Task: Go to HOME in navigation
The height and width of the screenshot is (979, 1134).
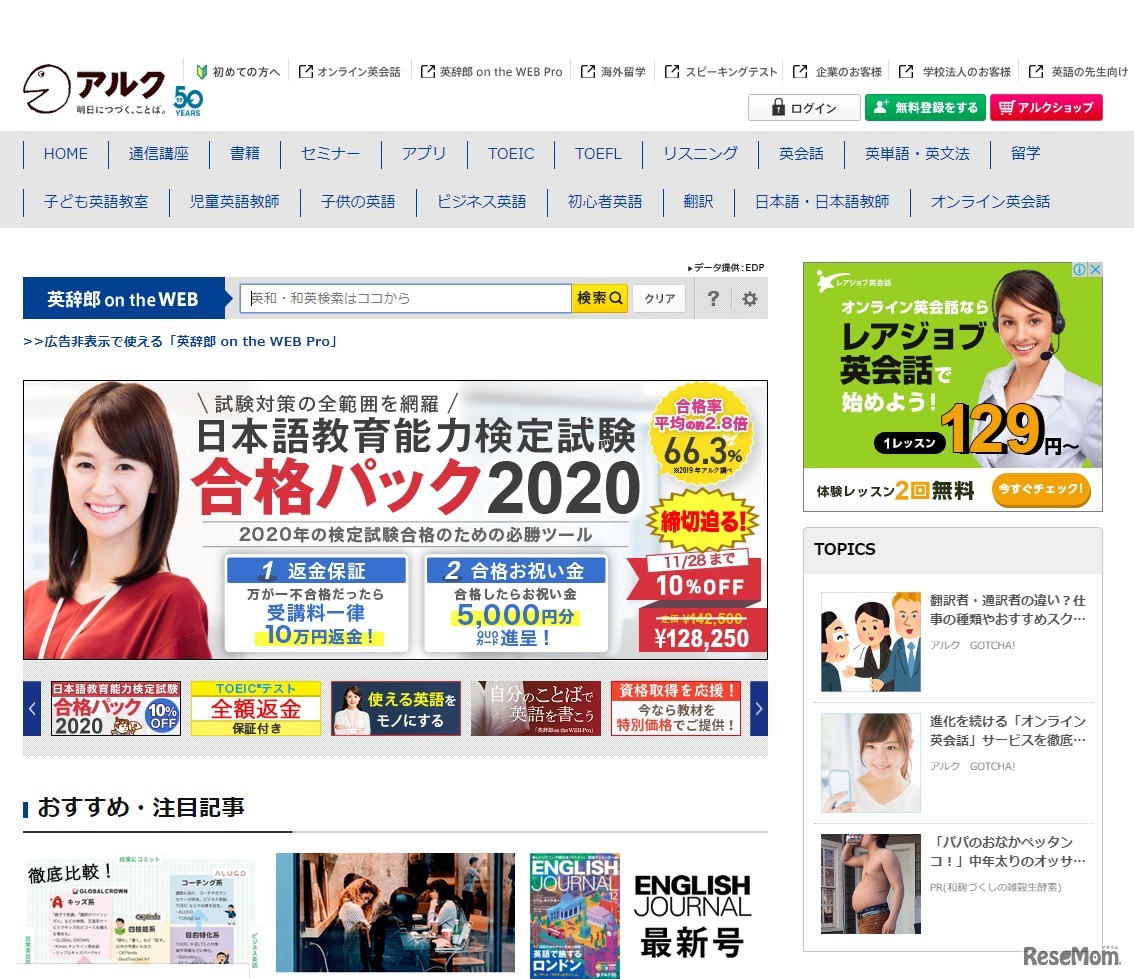Action: [x=65, y=153]
